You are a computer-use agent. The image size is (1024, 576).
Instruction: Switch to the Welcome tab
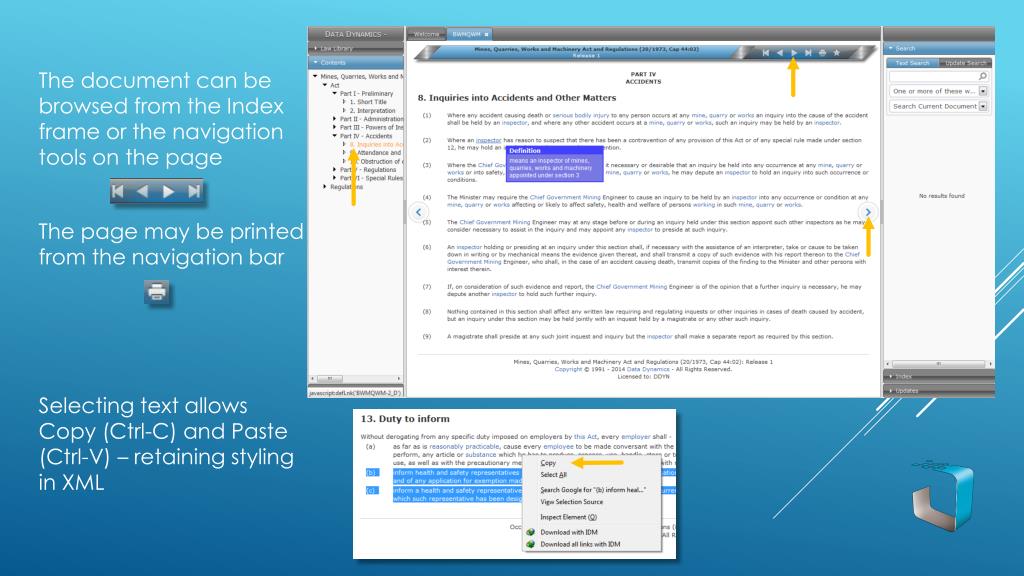pos(426,34)
